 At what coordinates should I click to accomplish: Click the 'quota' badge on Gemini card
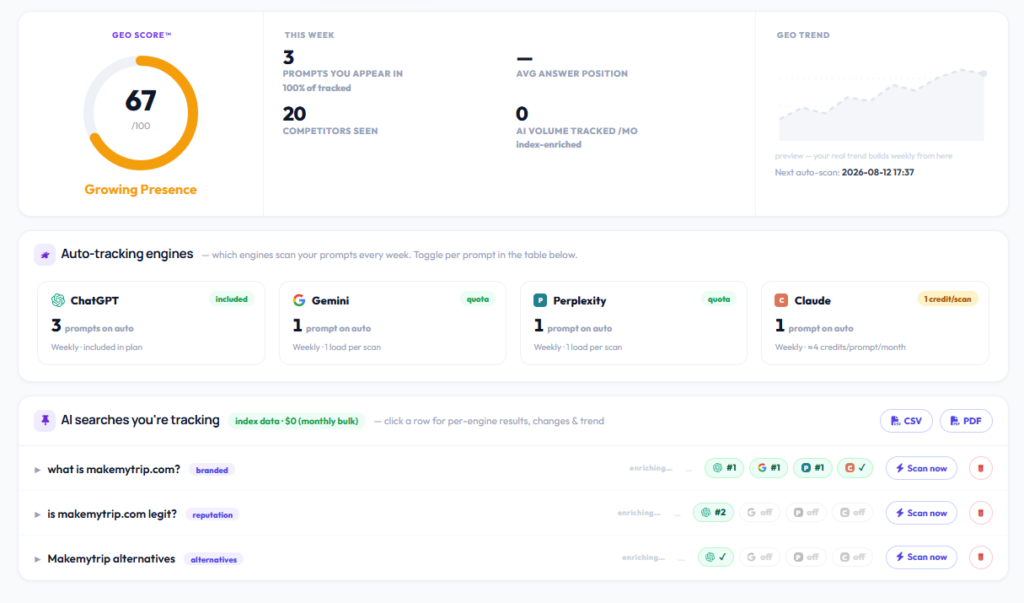pos(477,299)
